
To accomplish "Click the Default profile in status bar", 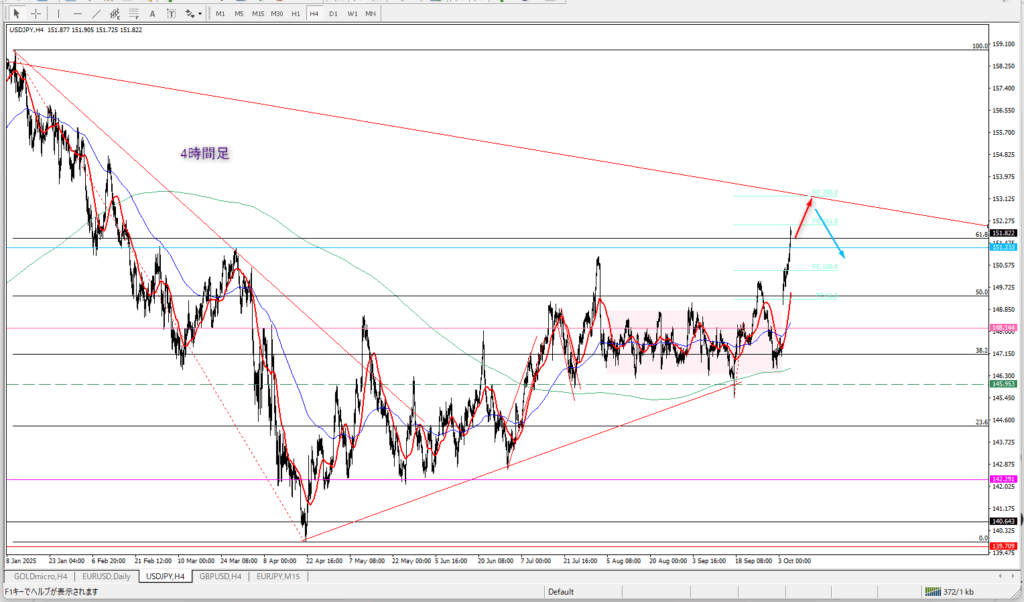I will [x=561, y=591].
